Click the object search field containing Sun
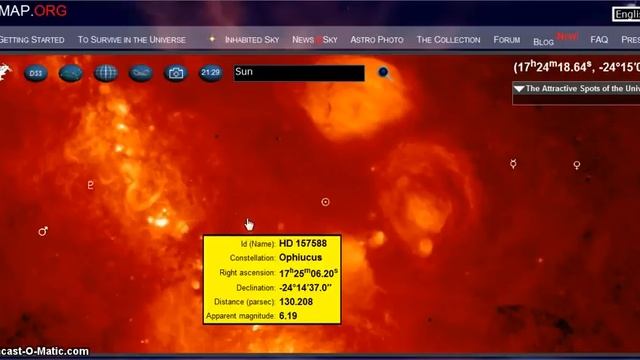 click(299, 73)
